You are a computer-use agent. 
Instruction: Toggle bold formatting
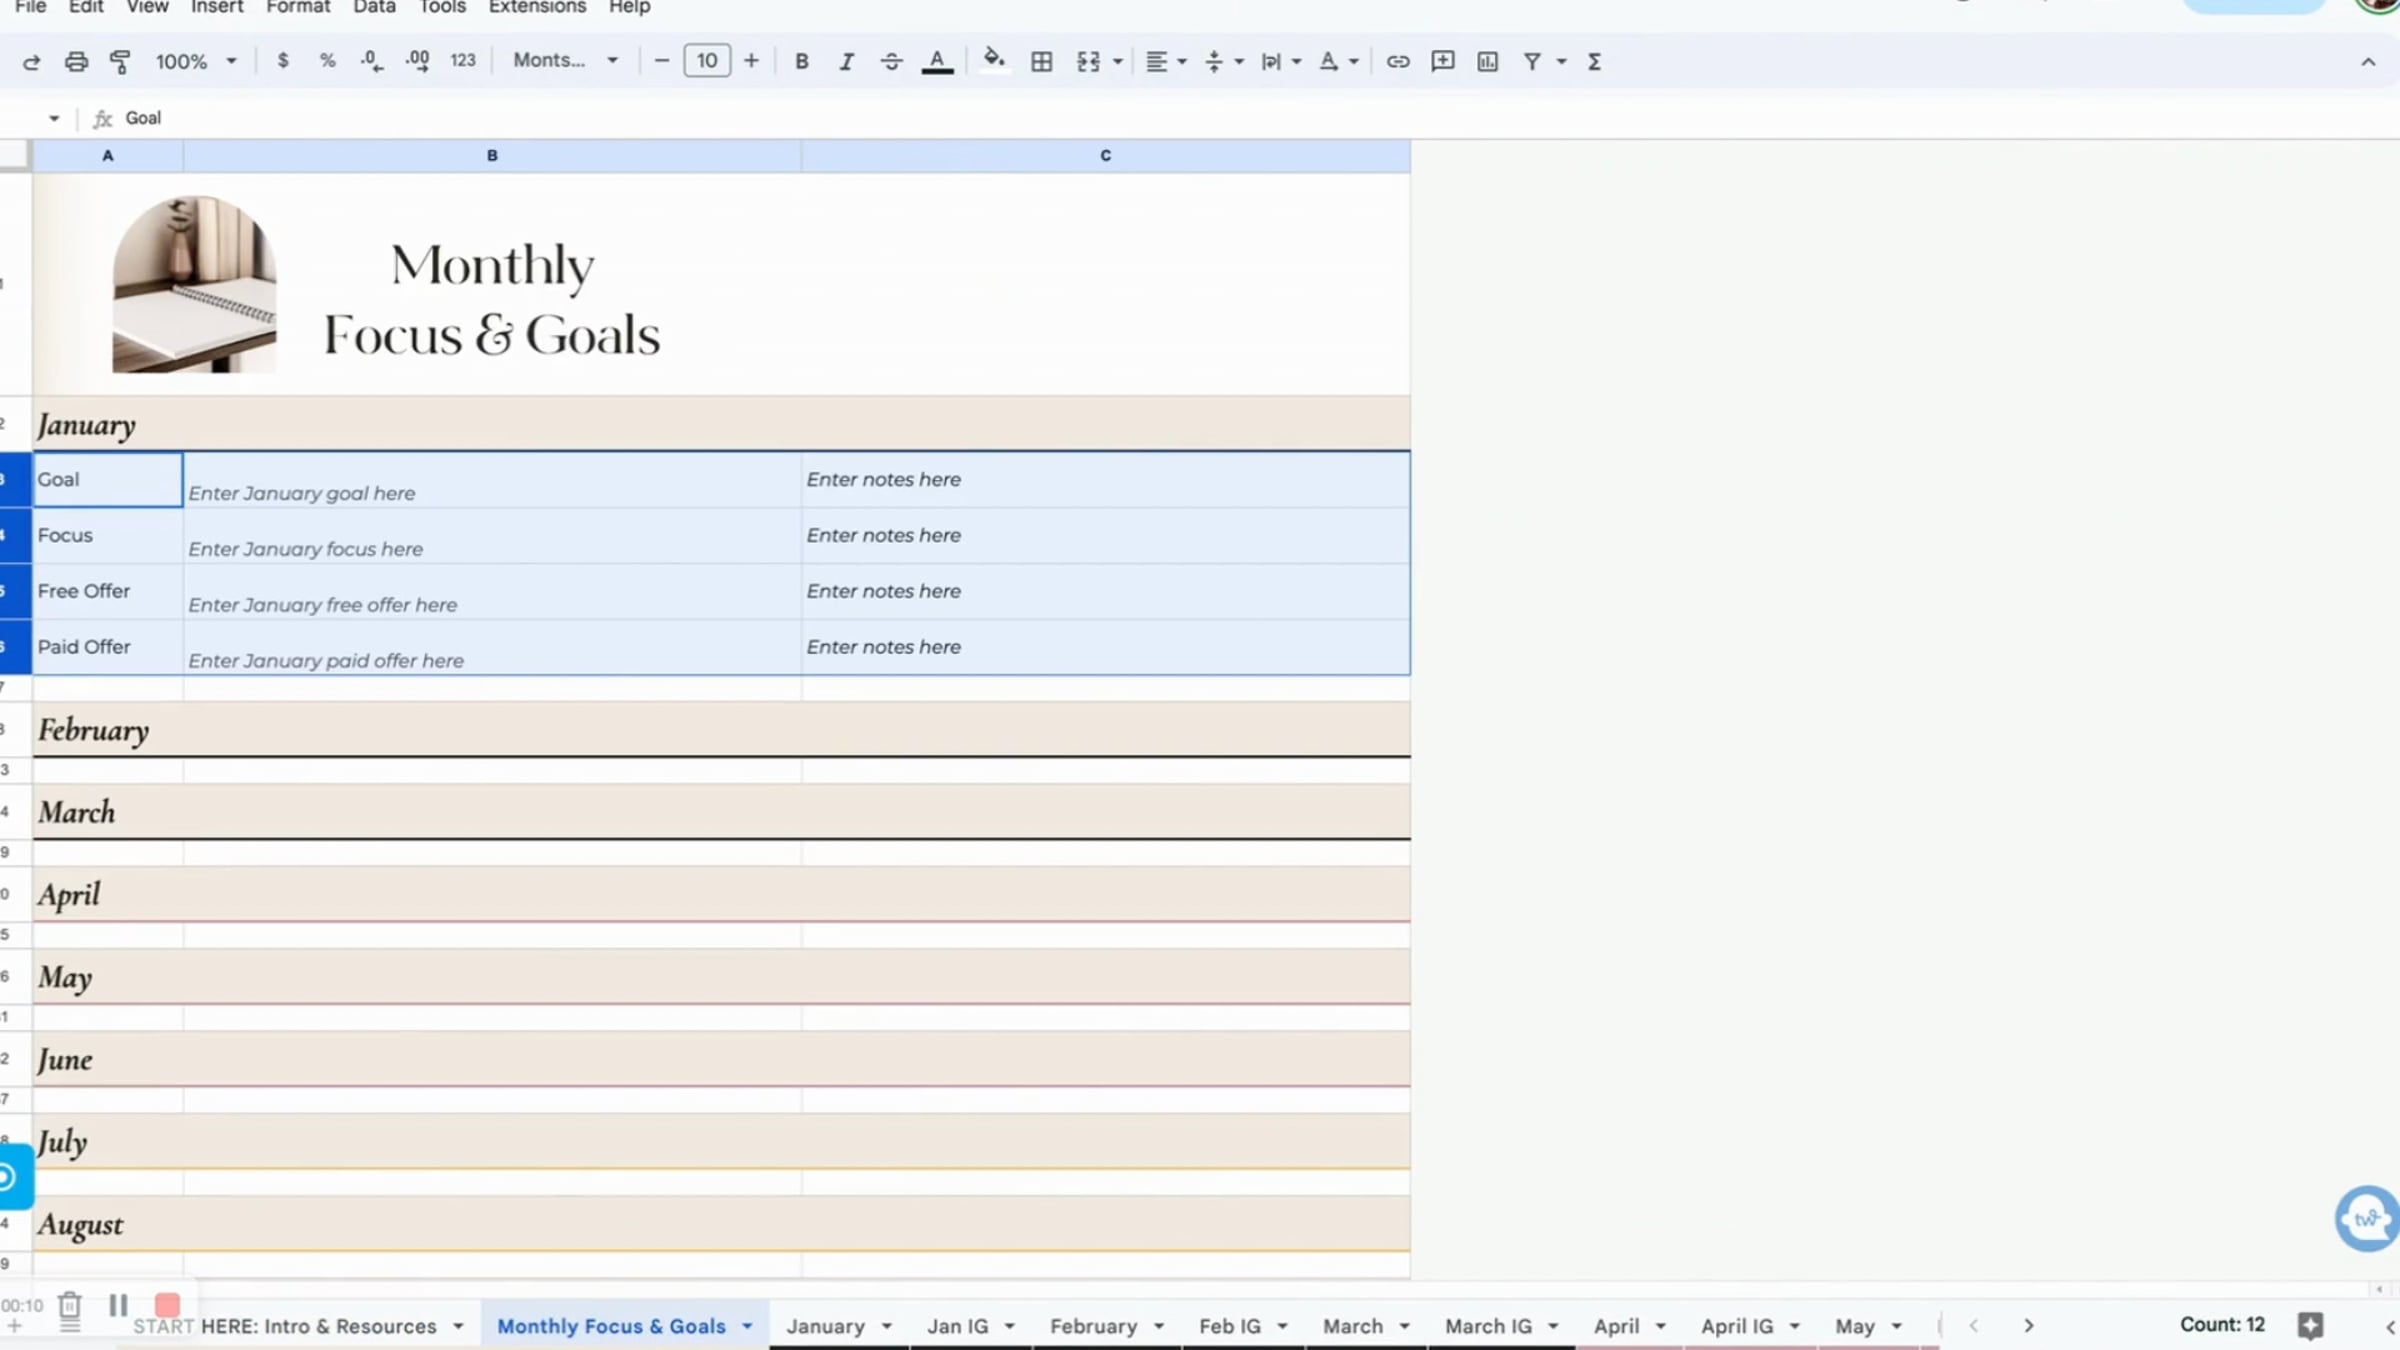pos(801,61)
